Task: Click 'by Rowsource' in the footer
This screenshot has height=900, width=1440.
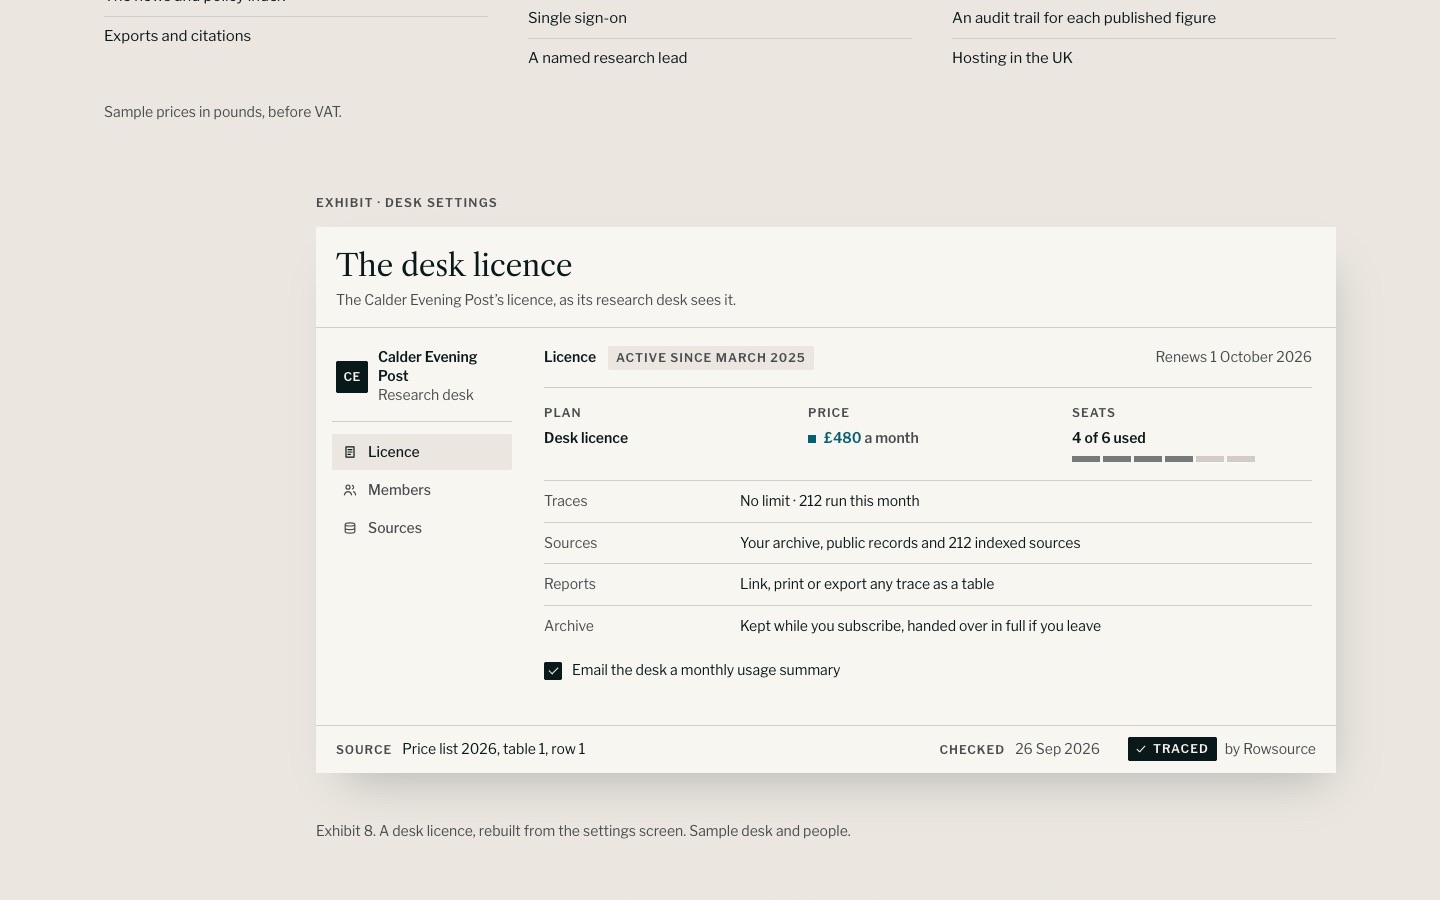Action: click(1270, 749)
